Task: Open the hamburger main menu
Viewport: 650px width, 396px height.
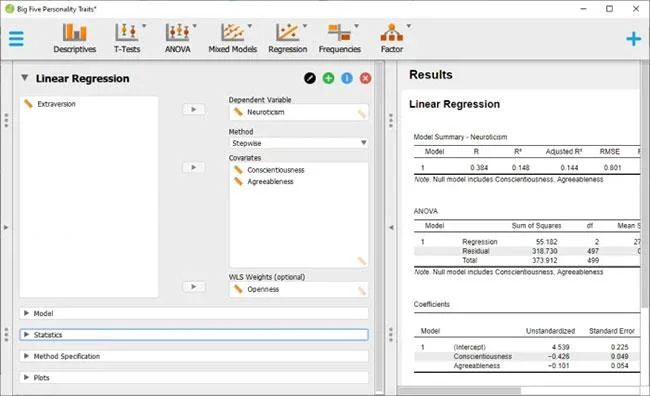Action: pos(16,39)
